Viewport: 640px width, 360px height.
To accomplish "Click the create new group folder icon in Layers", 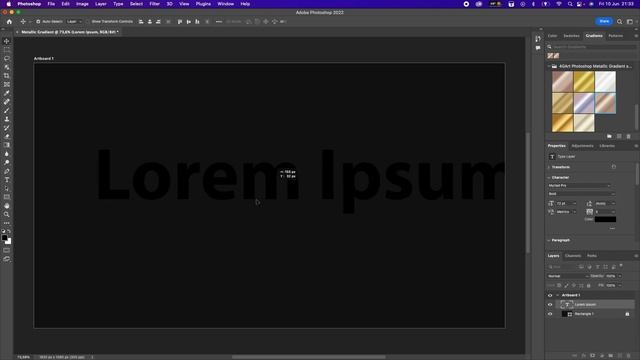I will coord(611,356).
